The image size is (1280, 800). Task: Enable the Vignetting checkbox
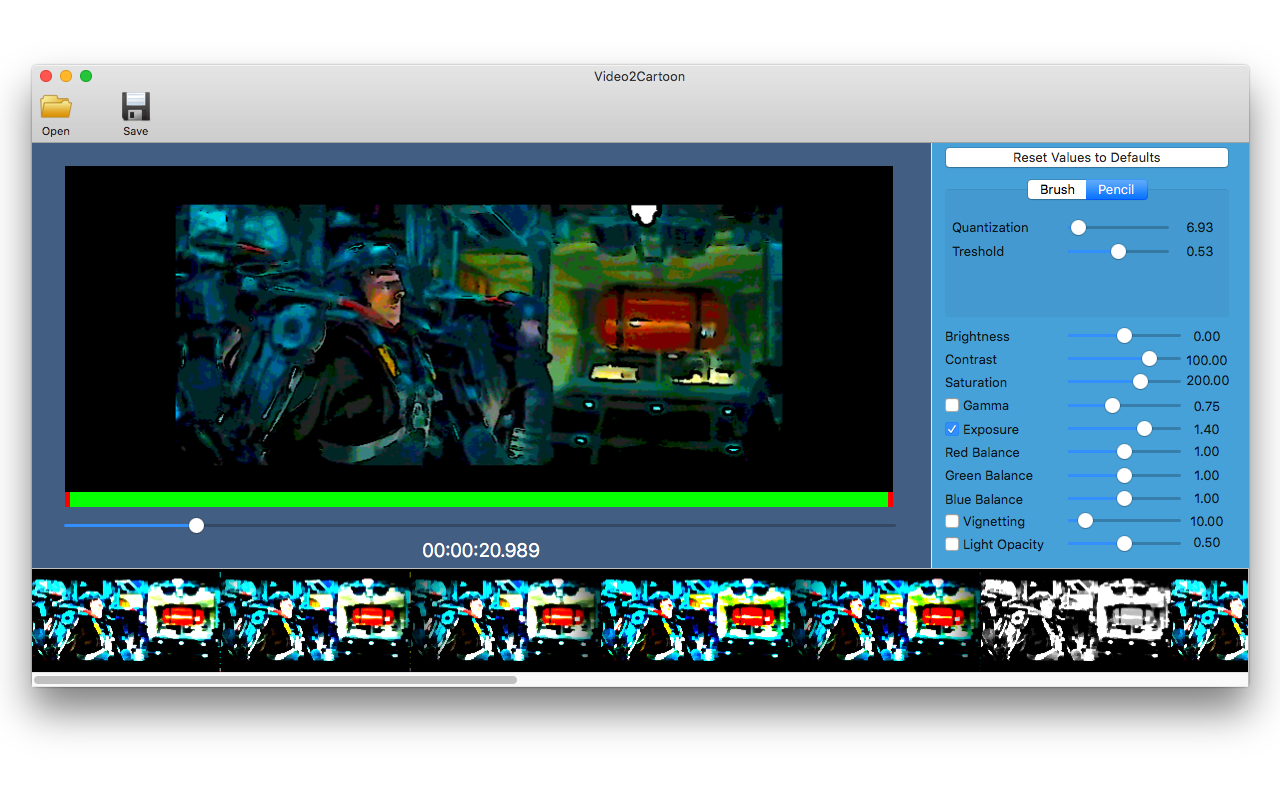coord(952,521)
